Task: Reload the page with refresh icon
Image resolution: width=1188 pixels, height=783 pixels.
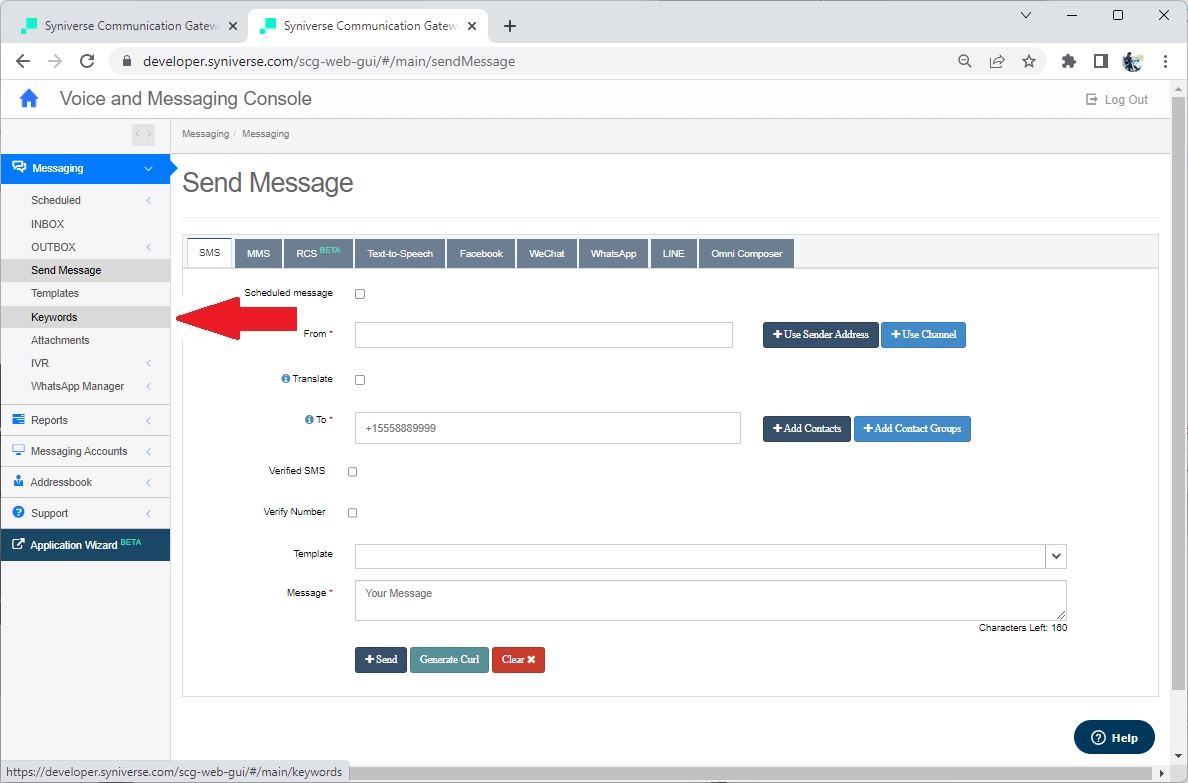Action: point(87,61)
